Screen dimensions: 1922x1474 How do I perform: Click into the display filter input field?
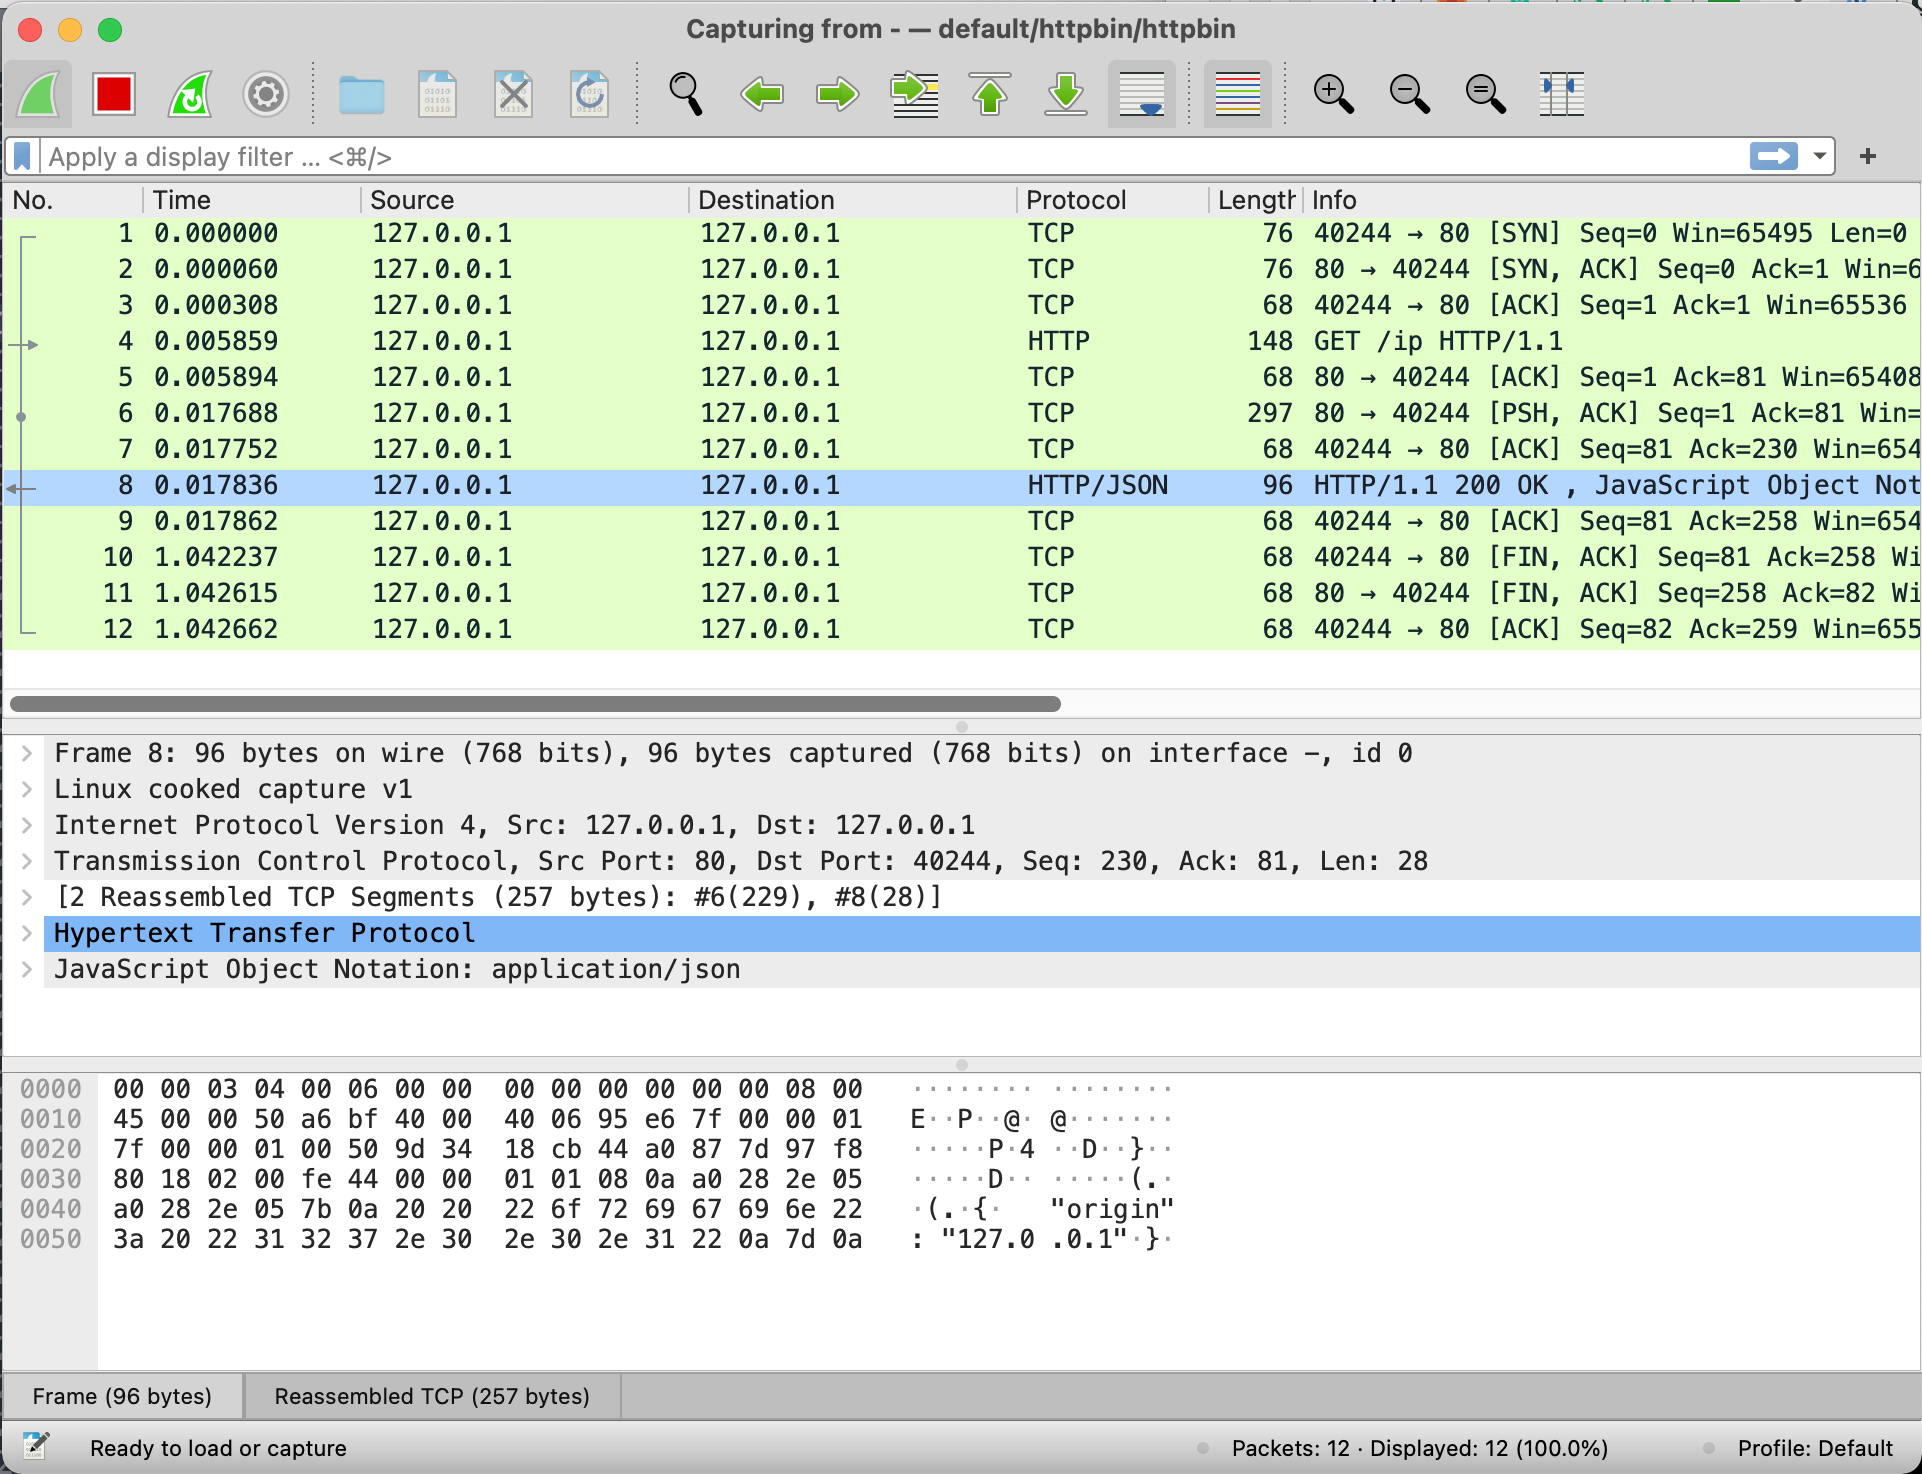(x=800, y=157)
